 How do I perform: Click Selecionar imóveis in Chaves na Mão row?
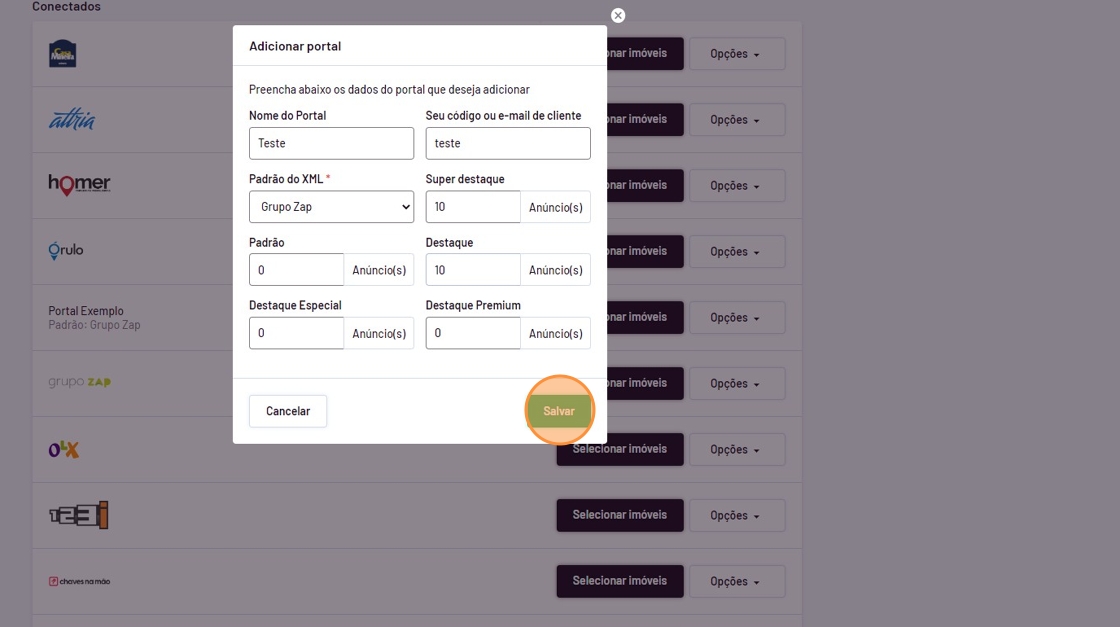tap(620, 581)
